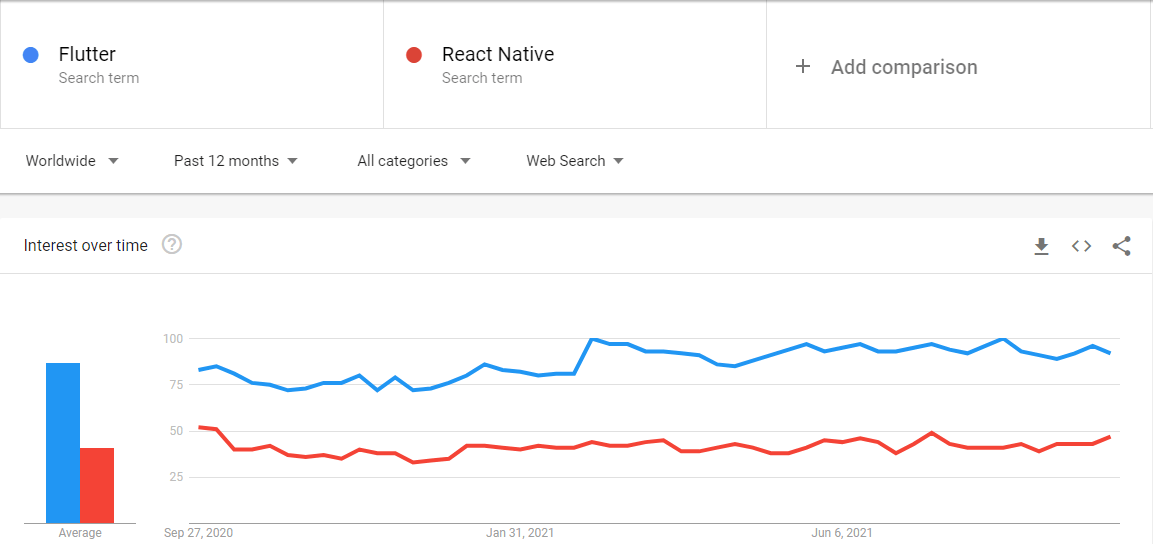Click the Jun 6, 2021 axis label
Viewport: 1153px width, 544px height.
[x=841, y=533]
